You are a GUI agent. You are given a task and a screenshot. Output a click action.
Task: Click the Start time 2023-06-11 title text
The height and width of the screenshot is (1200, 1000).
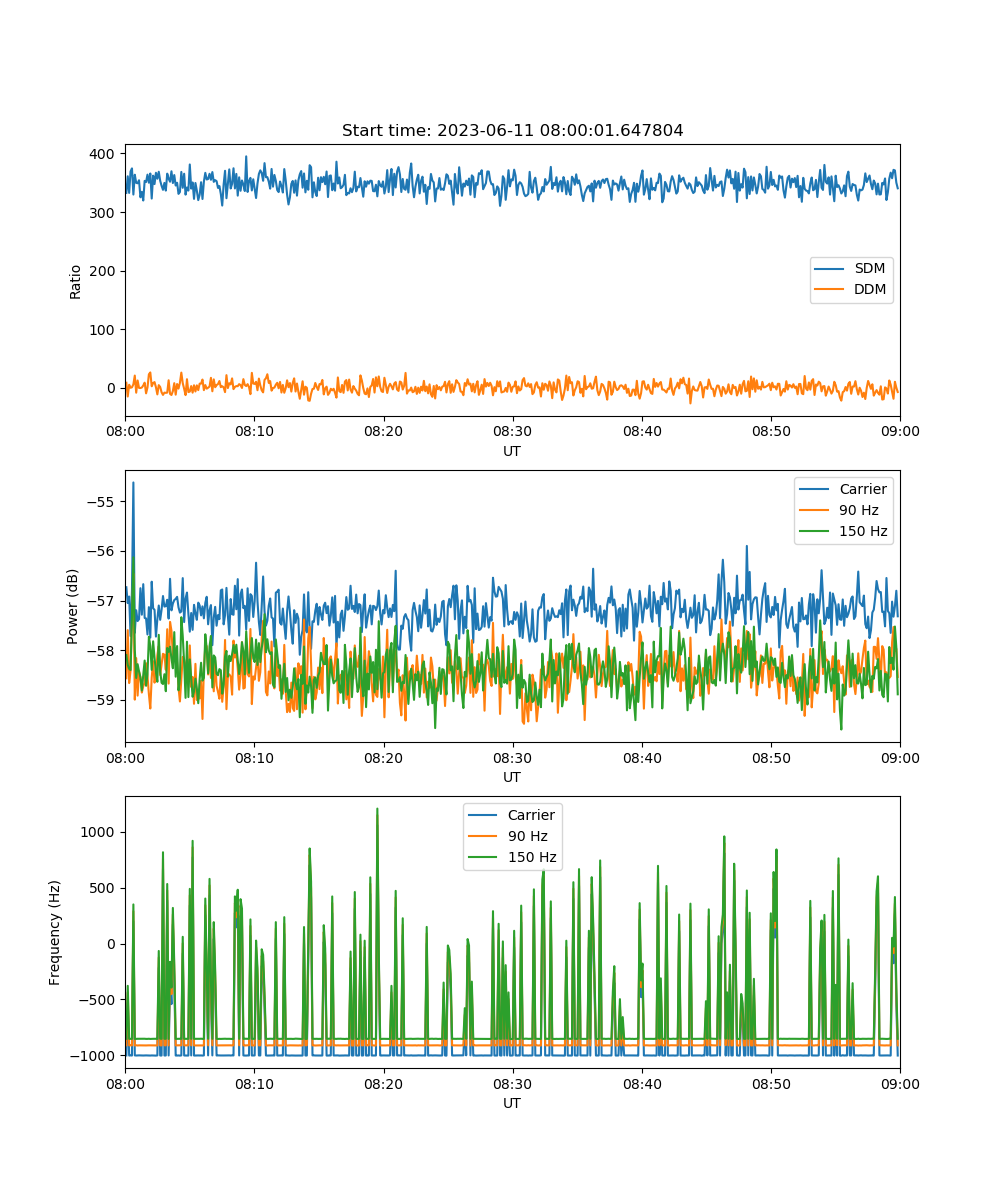(x=512, y=131)
